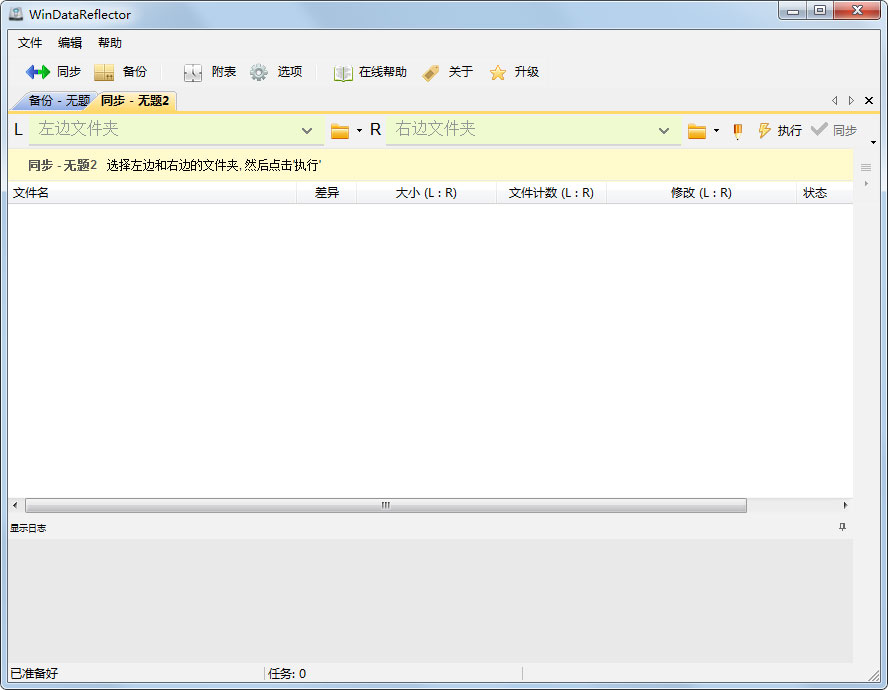Click the 显示日志 panel title

[x=28, y=528]
